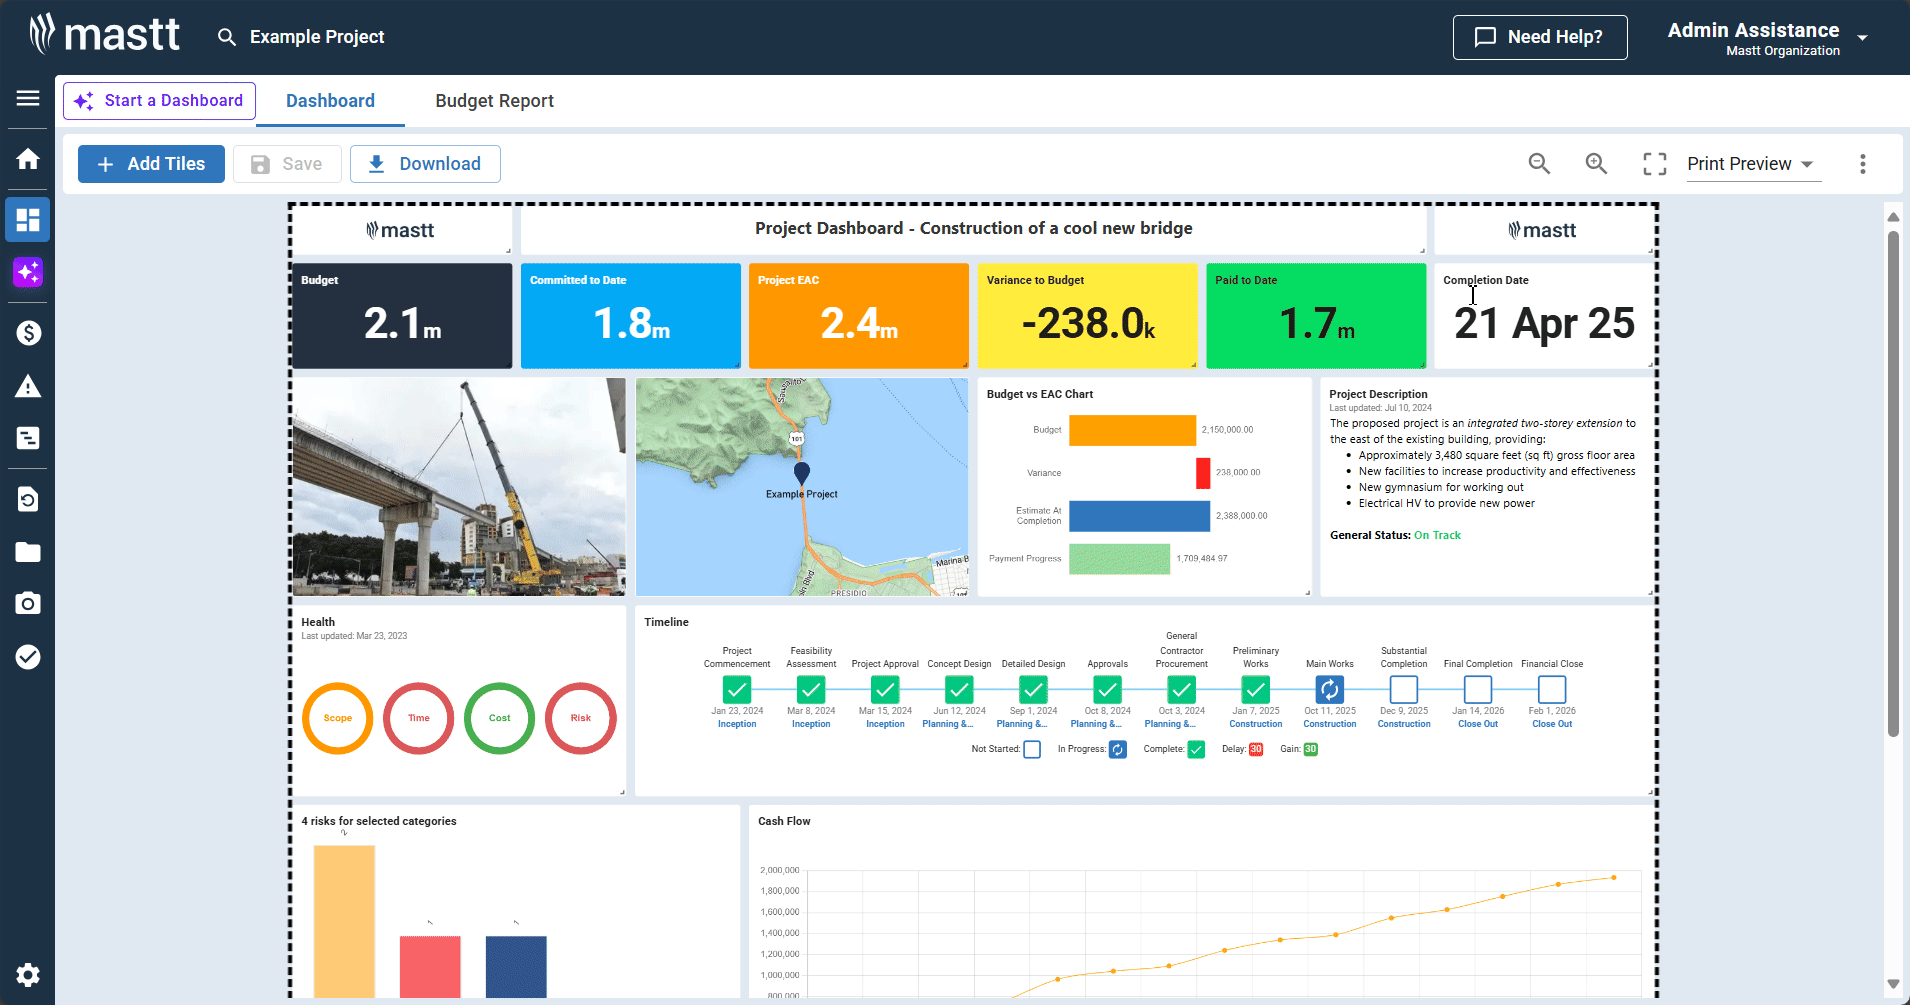Click the Main Works in-progress milestone box
Image resolution: width=1910 pixels, height=1005 pixels.
point(1329,689)
